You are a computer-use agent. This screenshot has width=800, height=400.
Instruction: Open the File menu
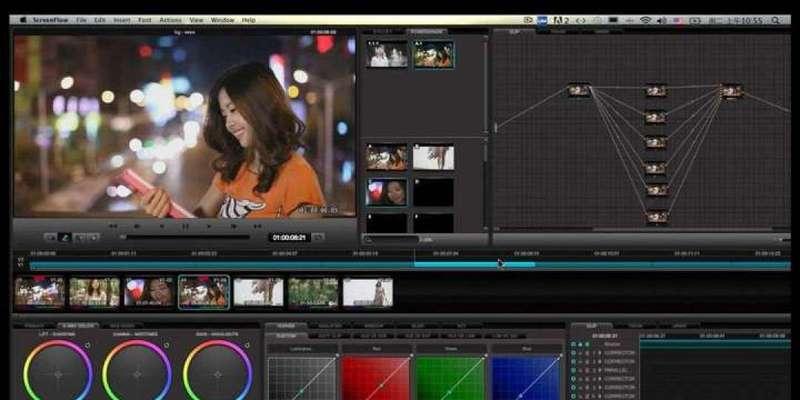[82, 20]
